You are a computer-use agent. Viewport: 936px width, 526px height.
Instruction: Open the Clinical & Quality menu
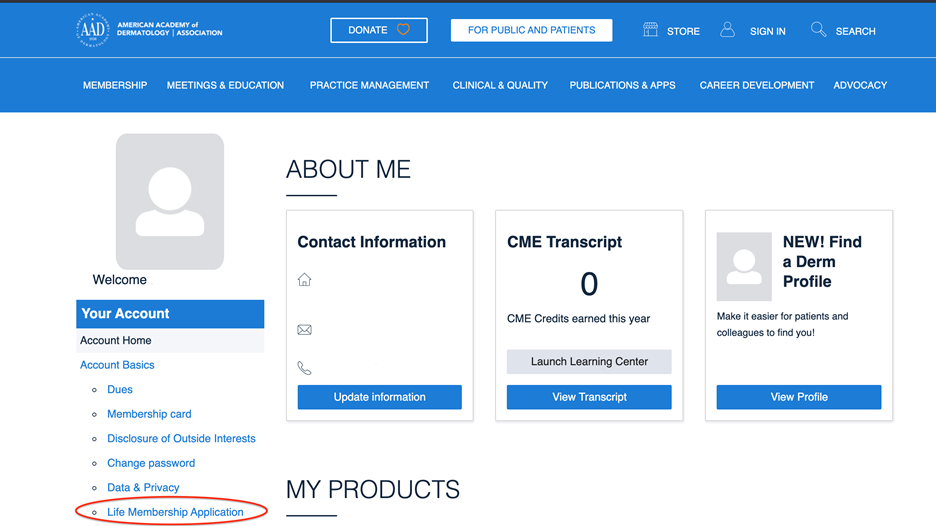tap(500, 85)
